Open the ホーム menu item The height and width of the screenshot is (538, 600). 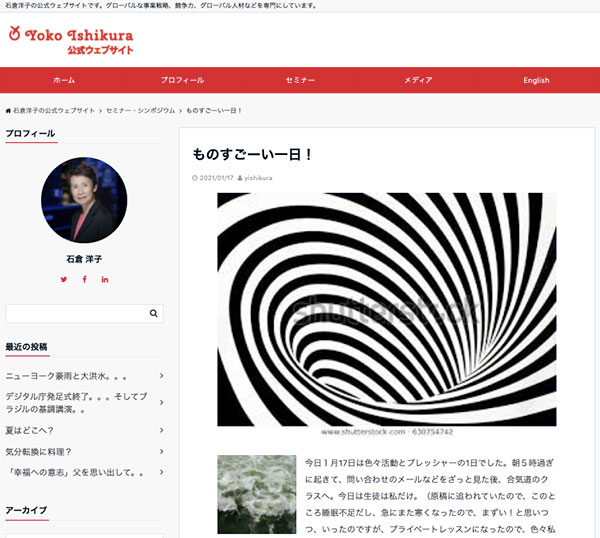click(64, 80)
